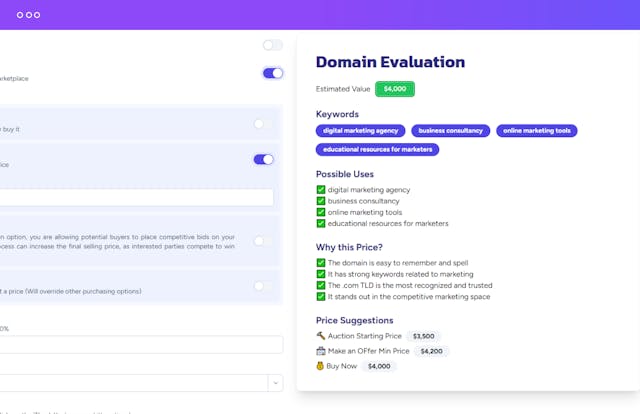Image resolution: width=640 pixels, height=414 pixels.
Task: Select the online marketing tools keyword tag
Action: [536, 131]
